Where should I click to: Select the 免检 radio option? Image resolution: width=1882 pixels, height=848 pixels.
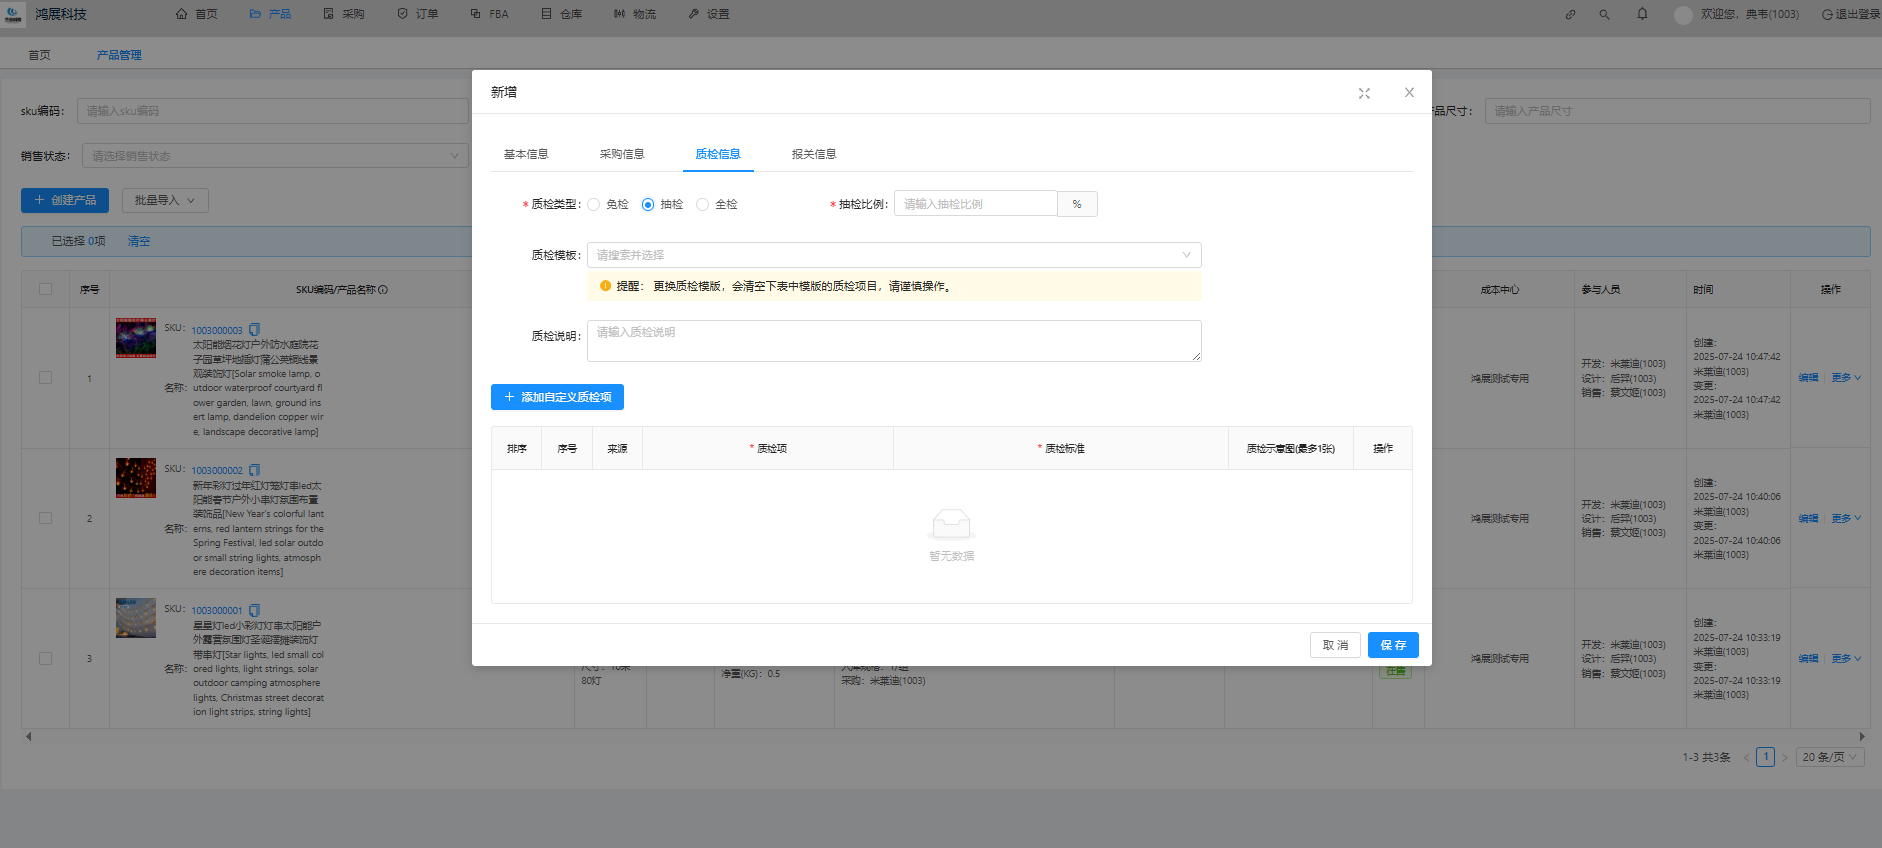coord(594,205)
